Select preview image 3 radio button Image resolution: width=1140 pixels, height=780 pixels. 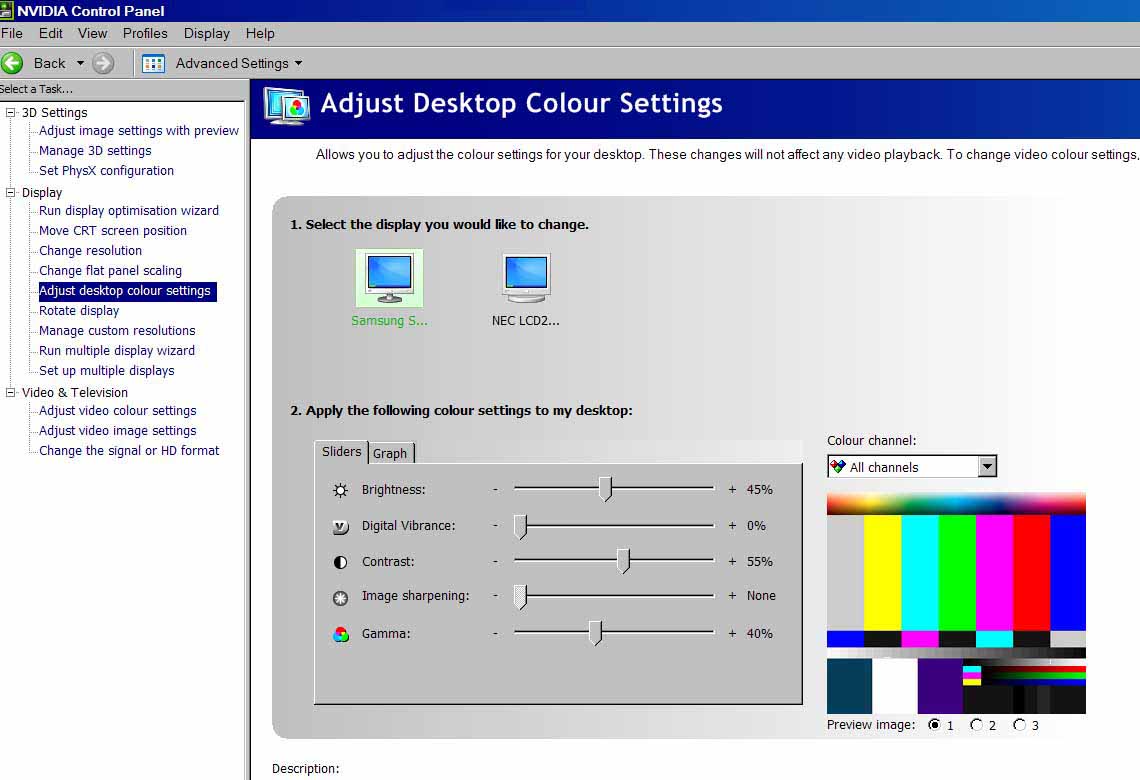click(1019, 725)
